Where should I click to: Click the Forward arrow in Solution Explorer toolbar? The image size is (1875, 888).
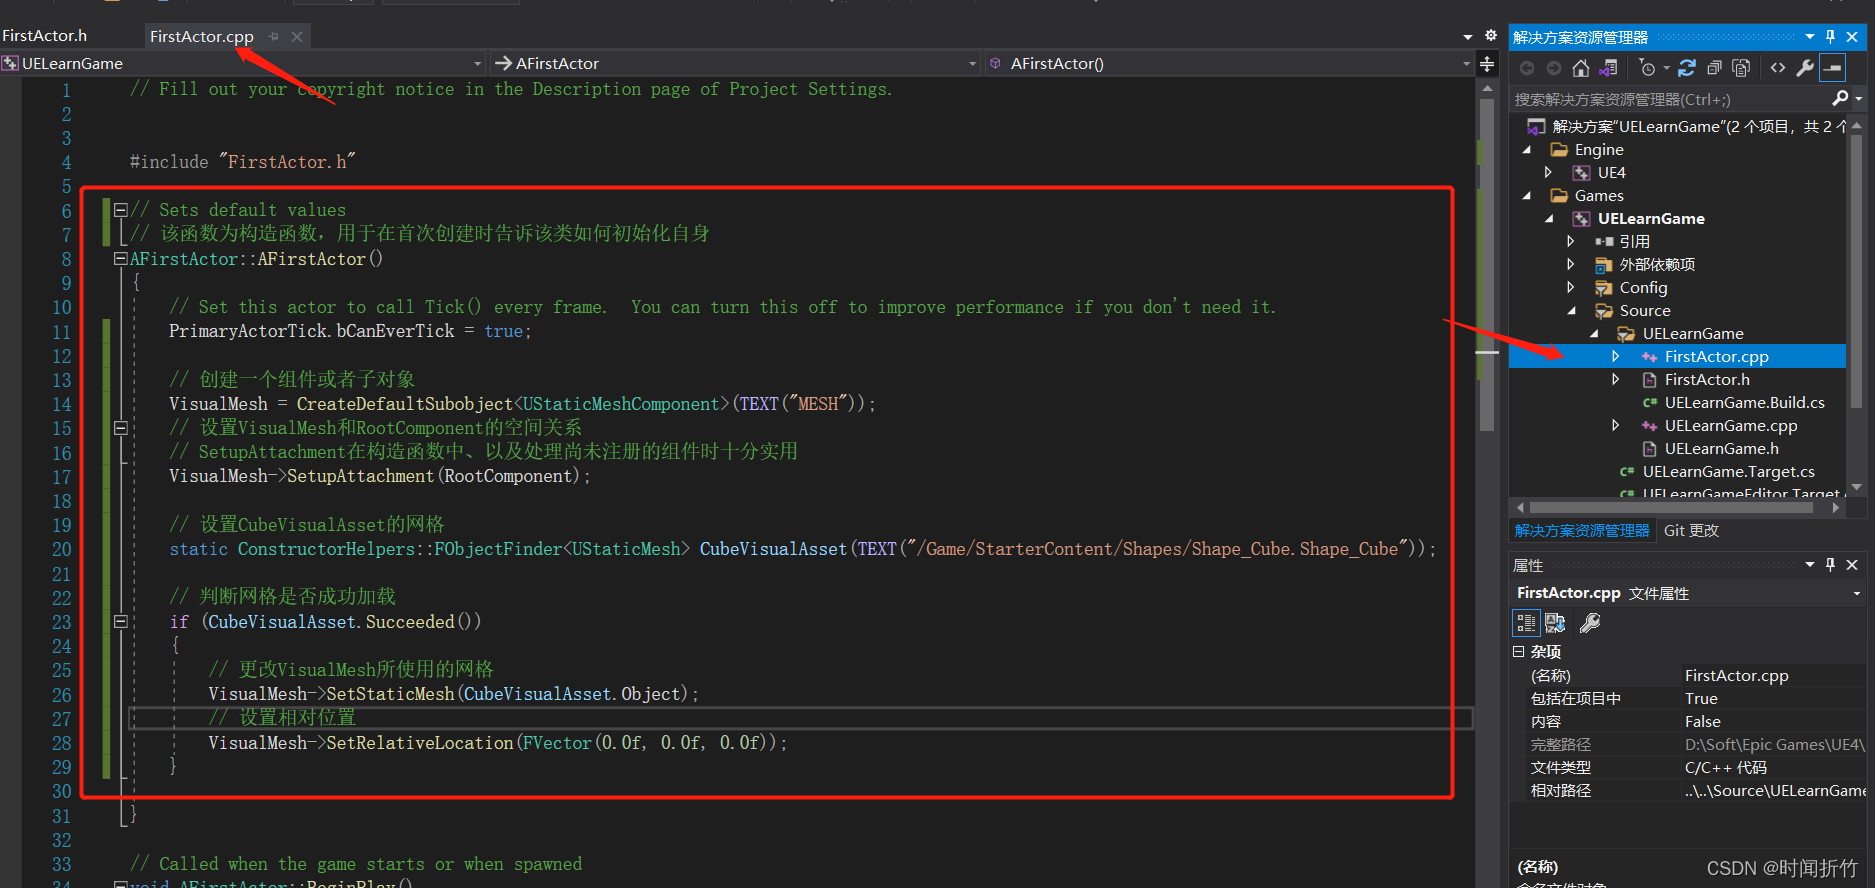[x=1553, y=68]
